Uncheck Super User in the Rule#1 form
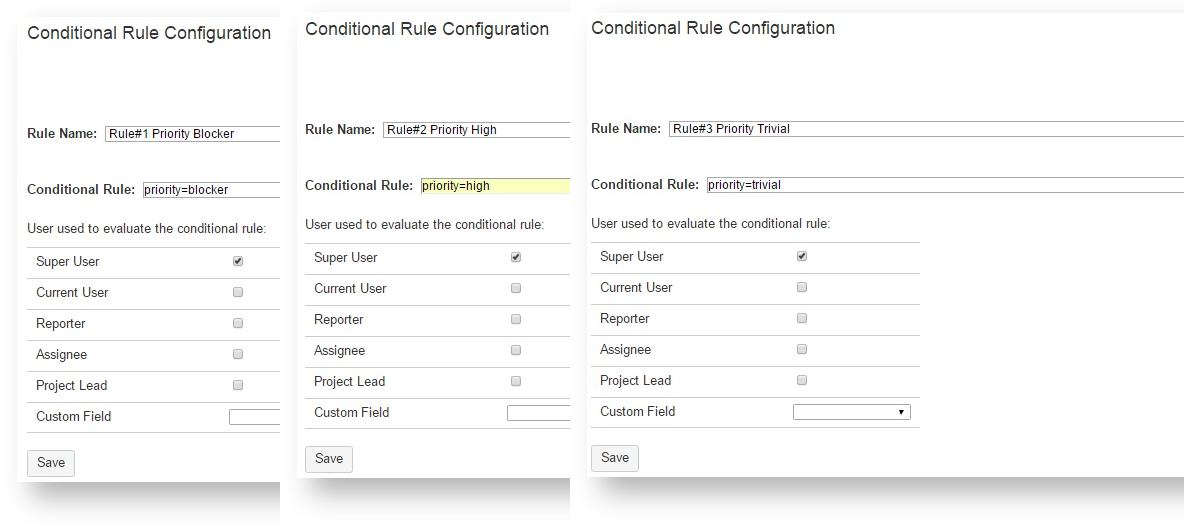This screenshot has height=531, width=1184. pyautogui.click(x=238, y=261)
